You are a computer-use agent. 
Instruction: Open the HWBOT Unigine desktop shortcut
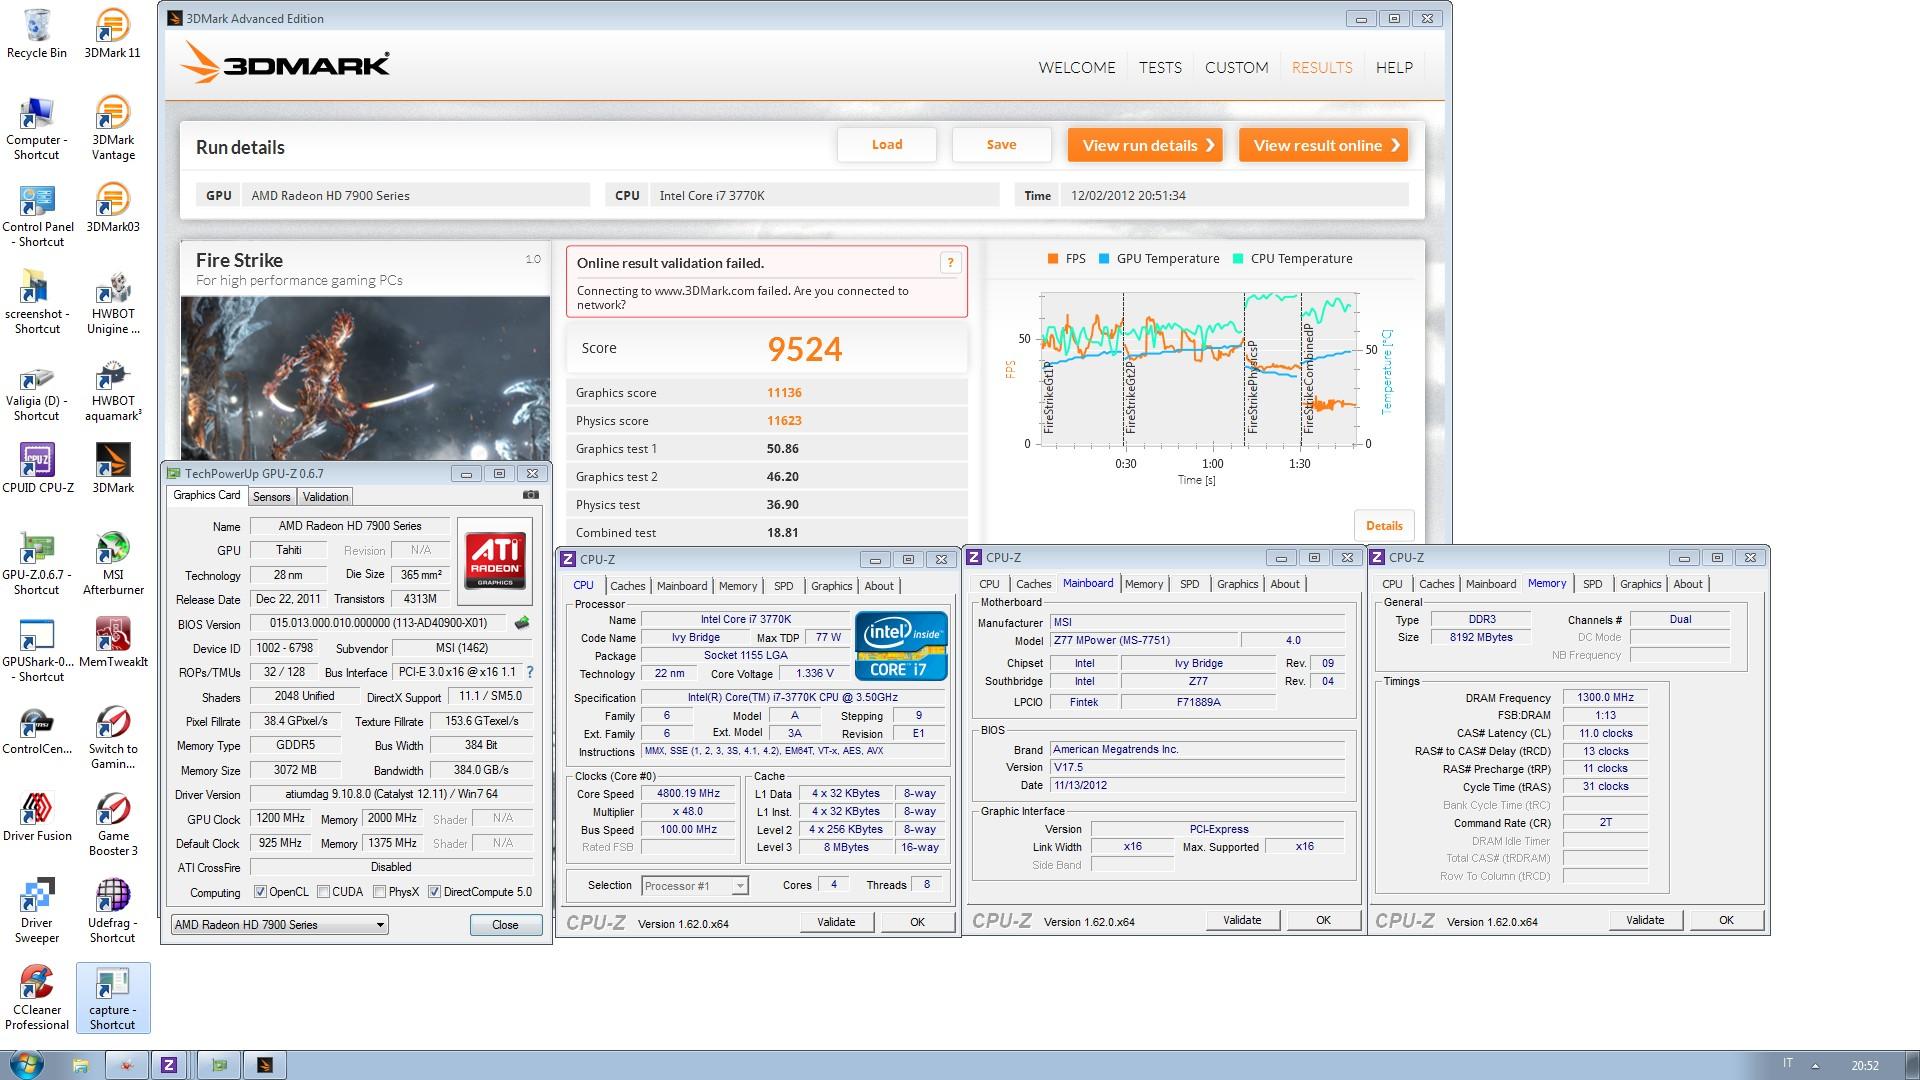click(112, 302)
